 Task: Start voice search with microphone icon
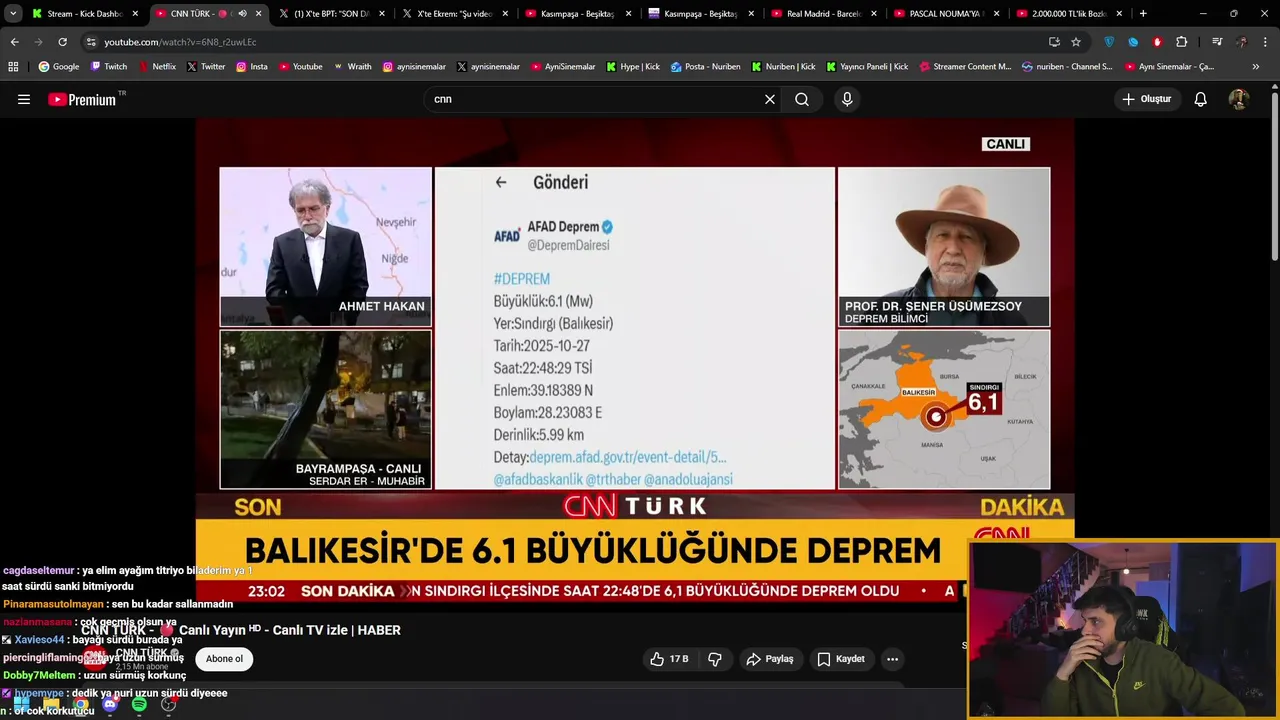coord(847,99)
